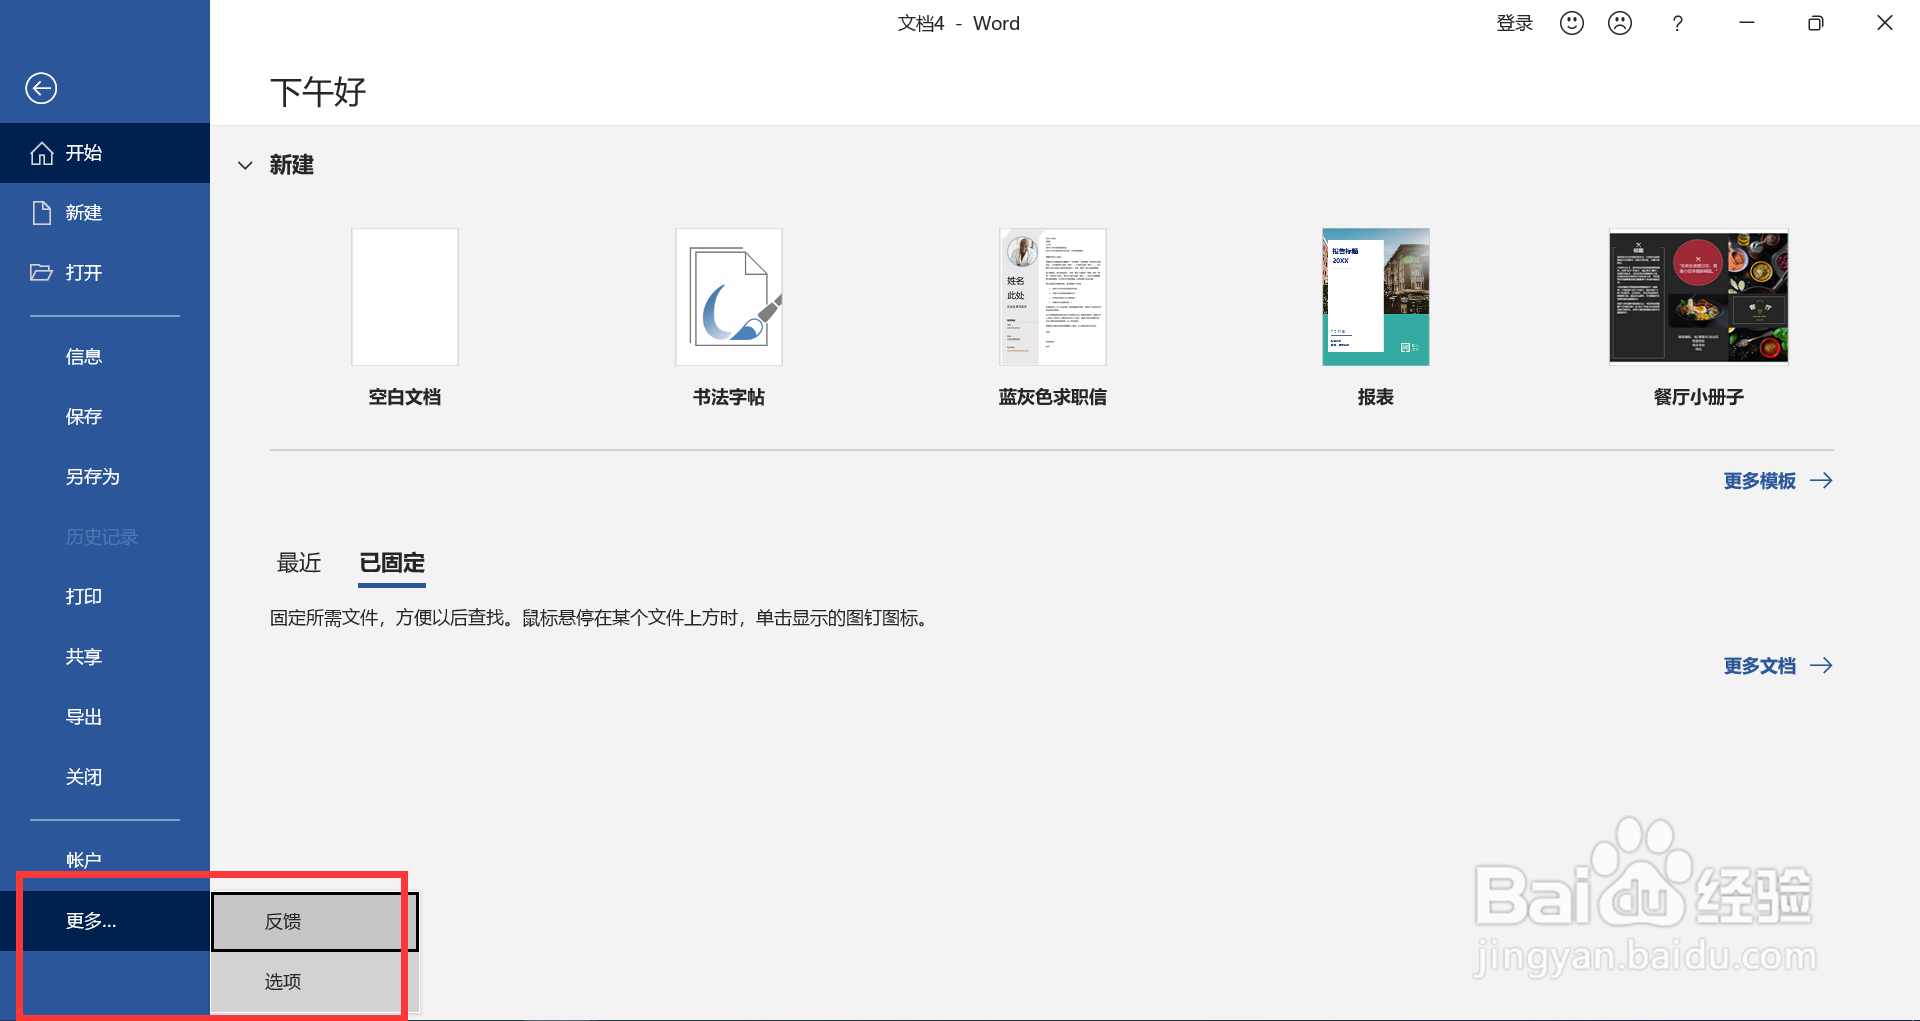
Task: Restore down the Word window
Action: 1816,23
